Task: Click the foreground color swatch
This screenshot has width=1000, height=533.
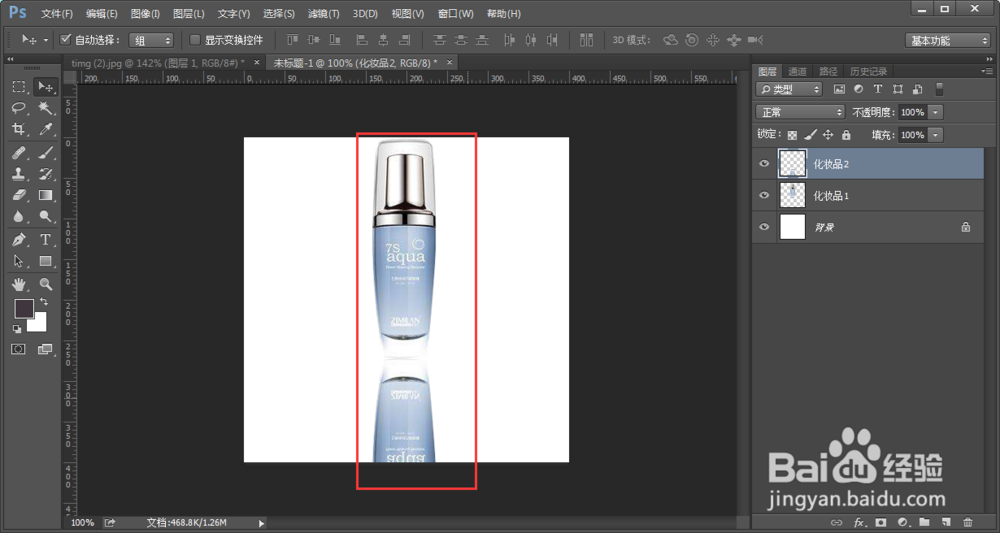Action: point(24,309)
